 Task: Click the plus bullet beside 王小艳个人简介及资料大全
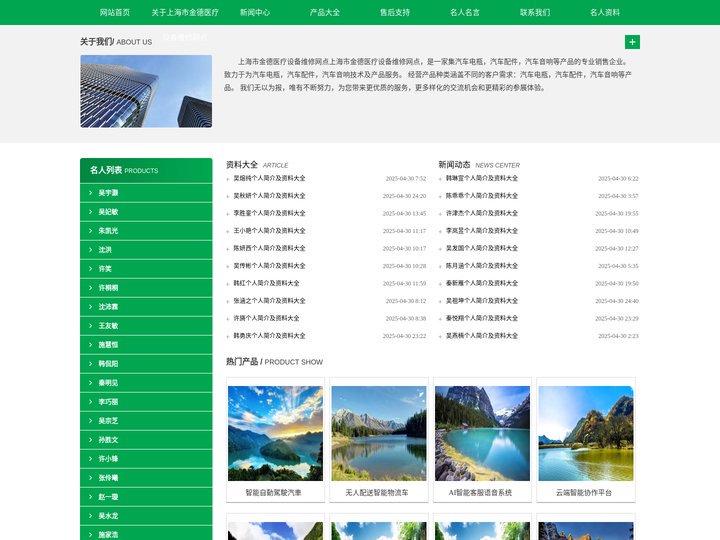pyautogui.click(x=227, y=231)
